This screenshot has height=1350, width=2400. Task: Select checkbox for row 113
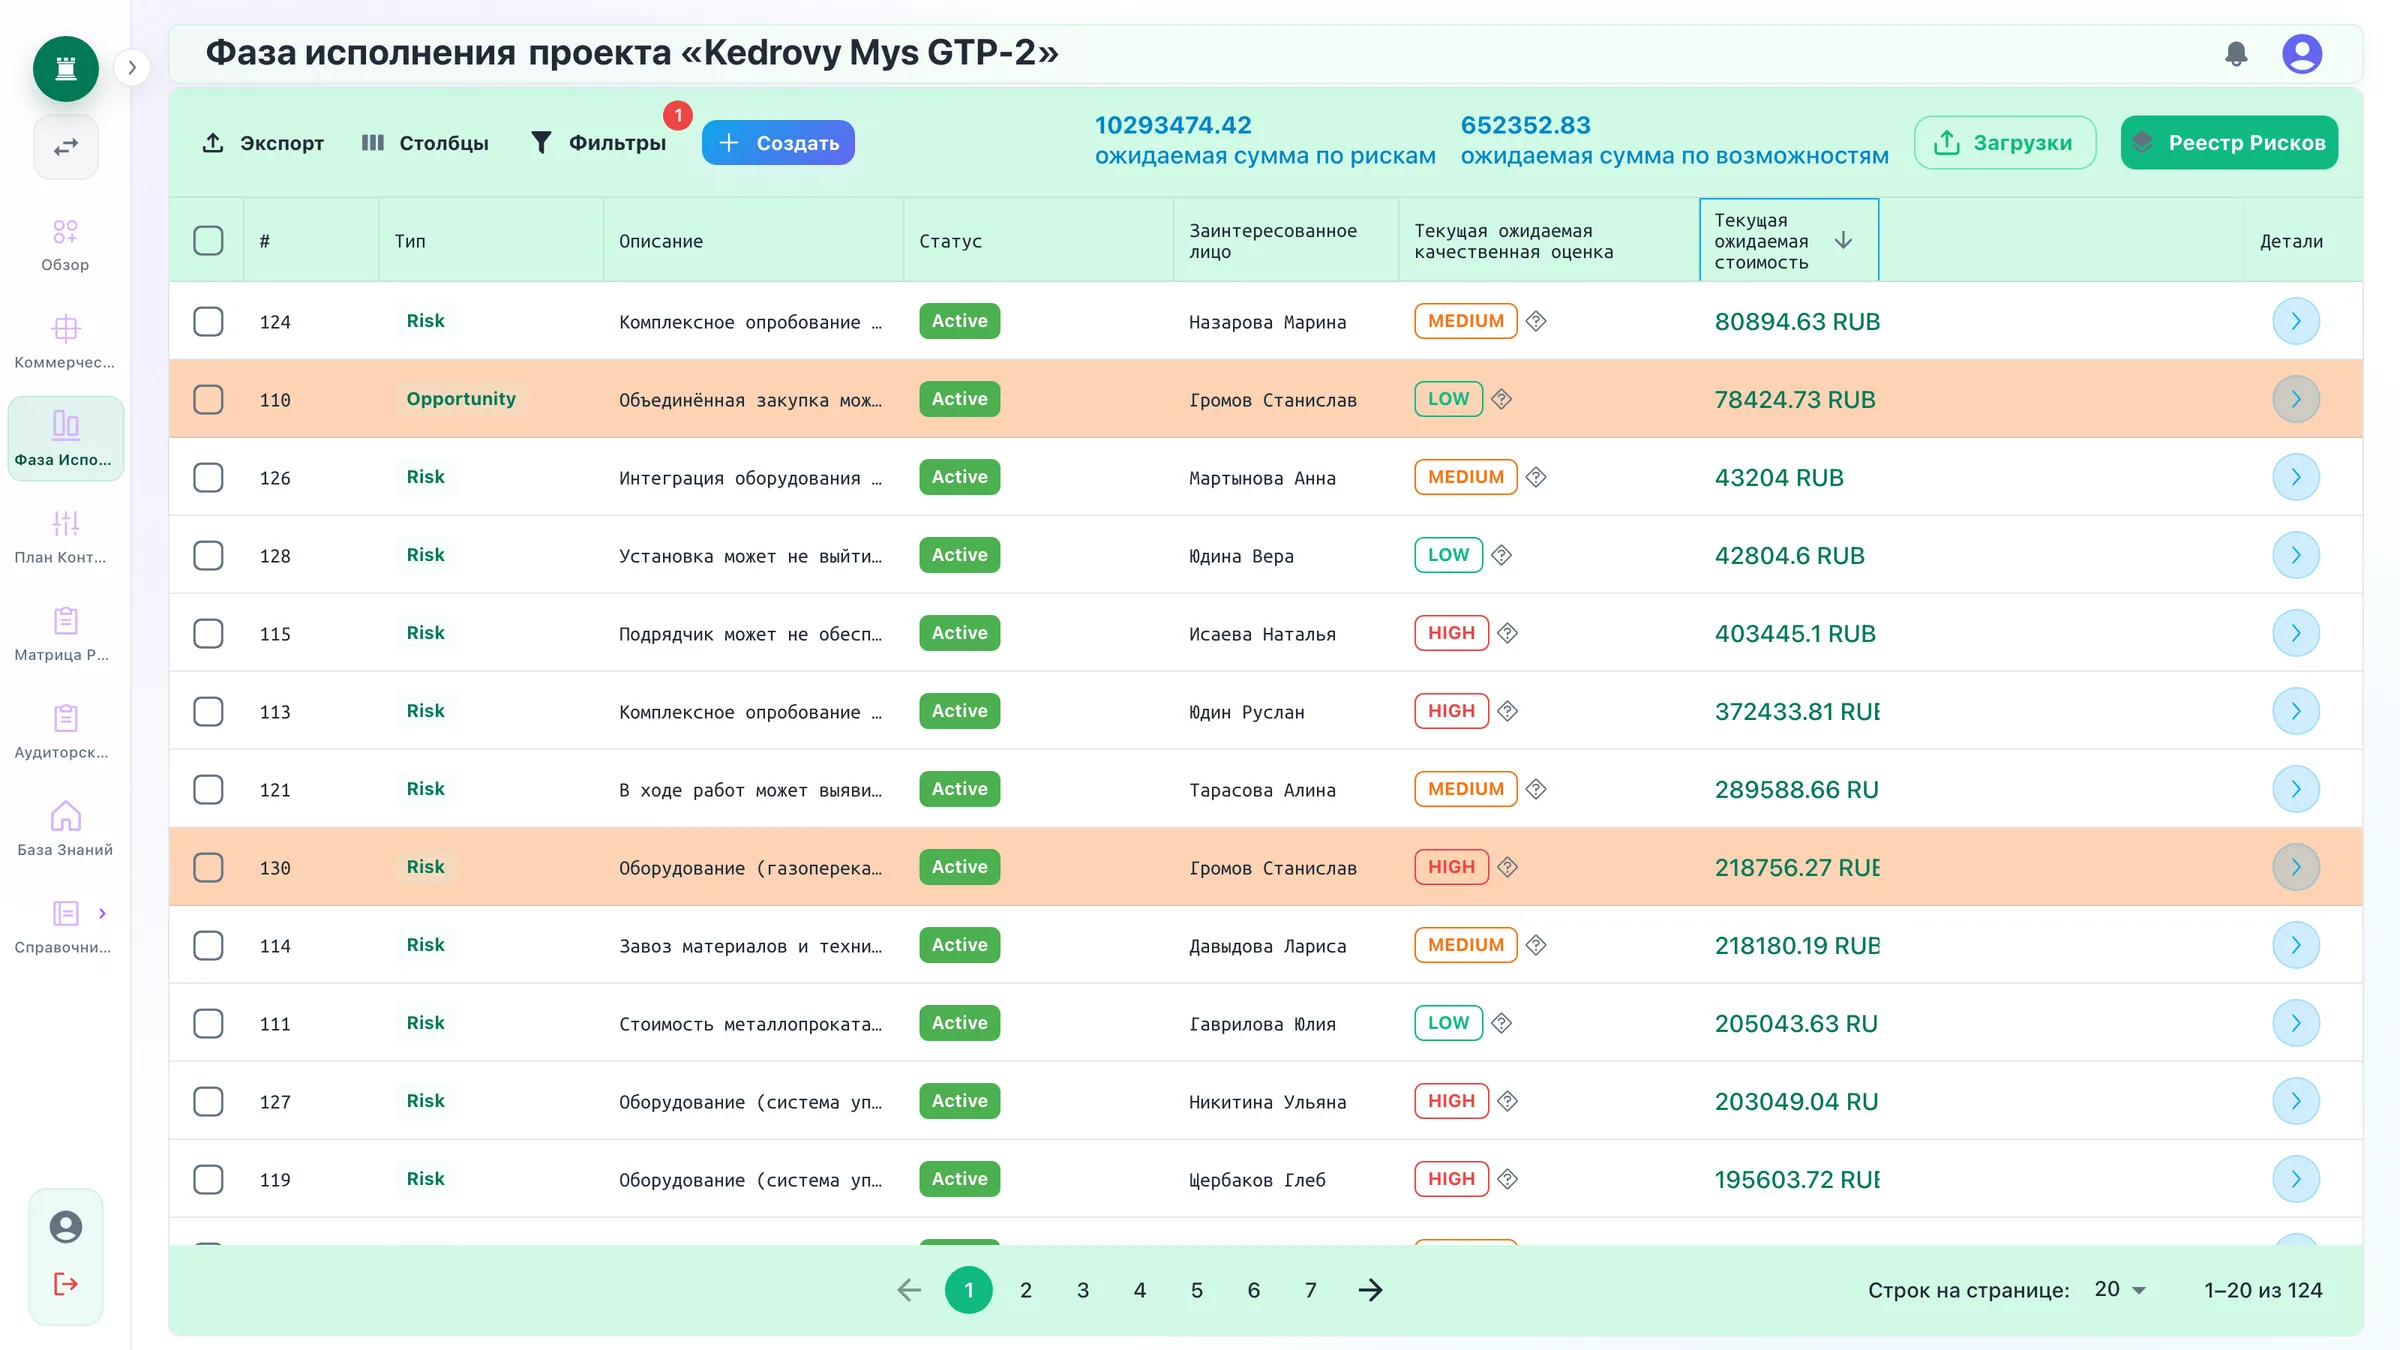(208, 711)
